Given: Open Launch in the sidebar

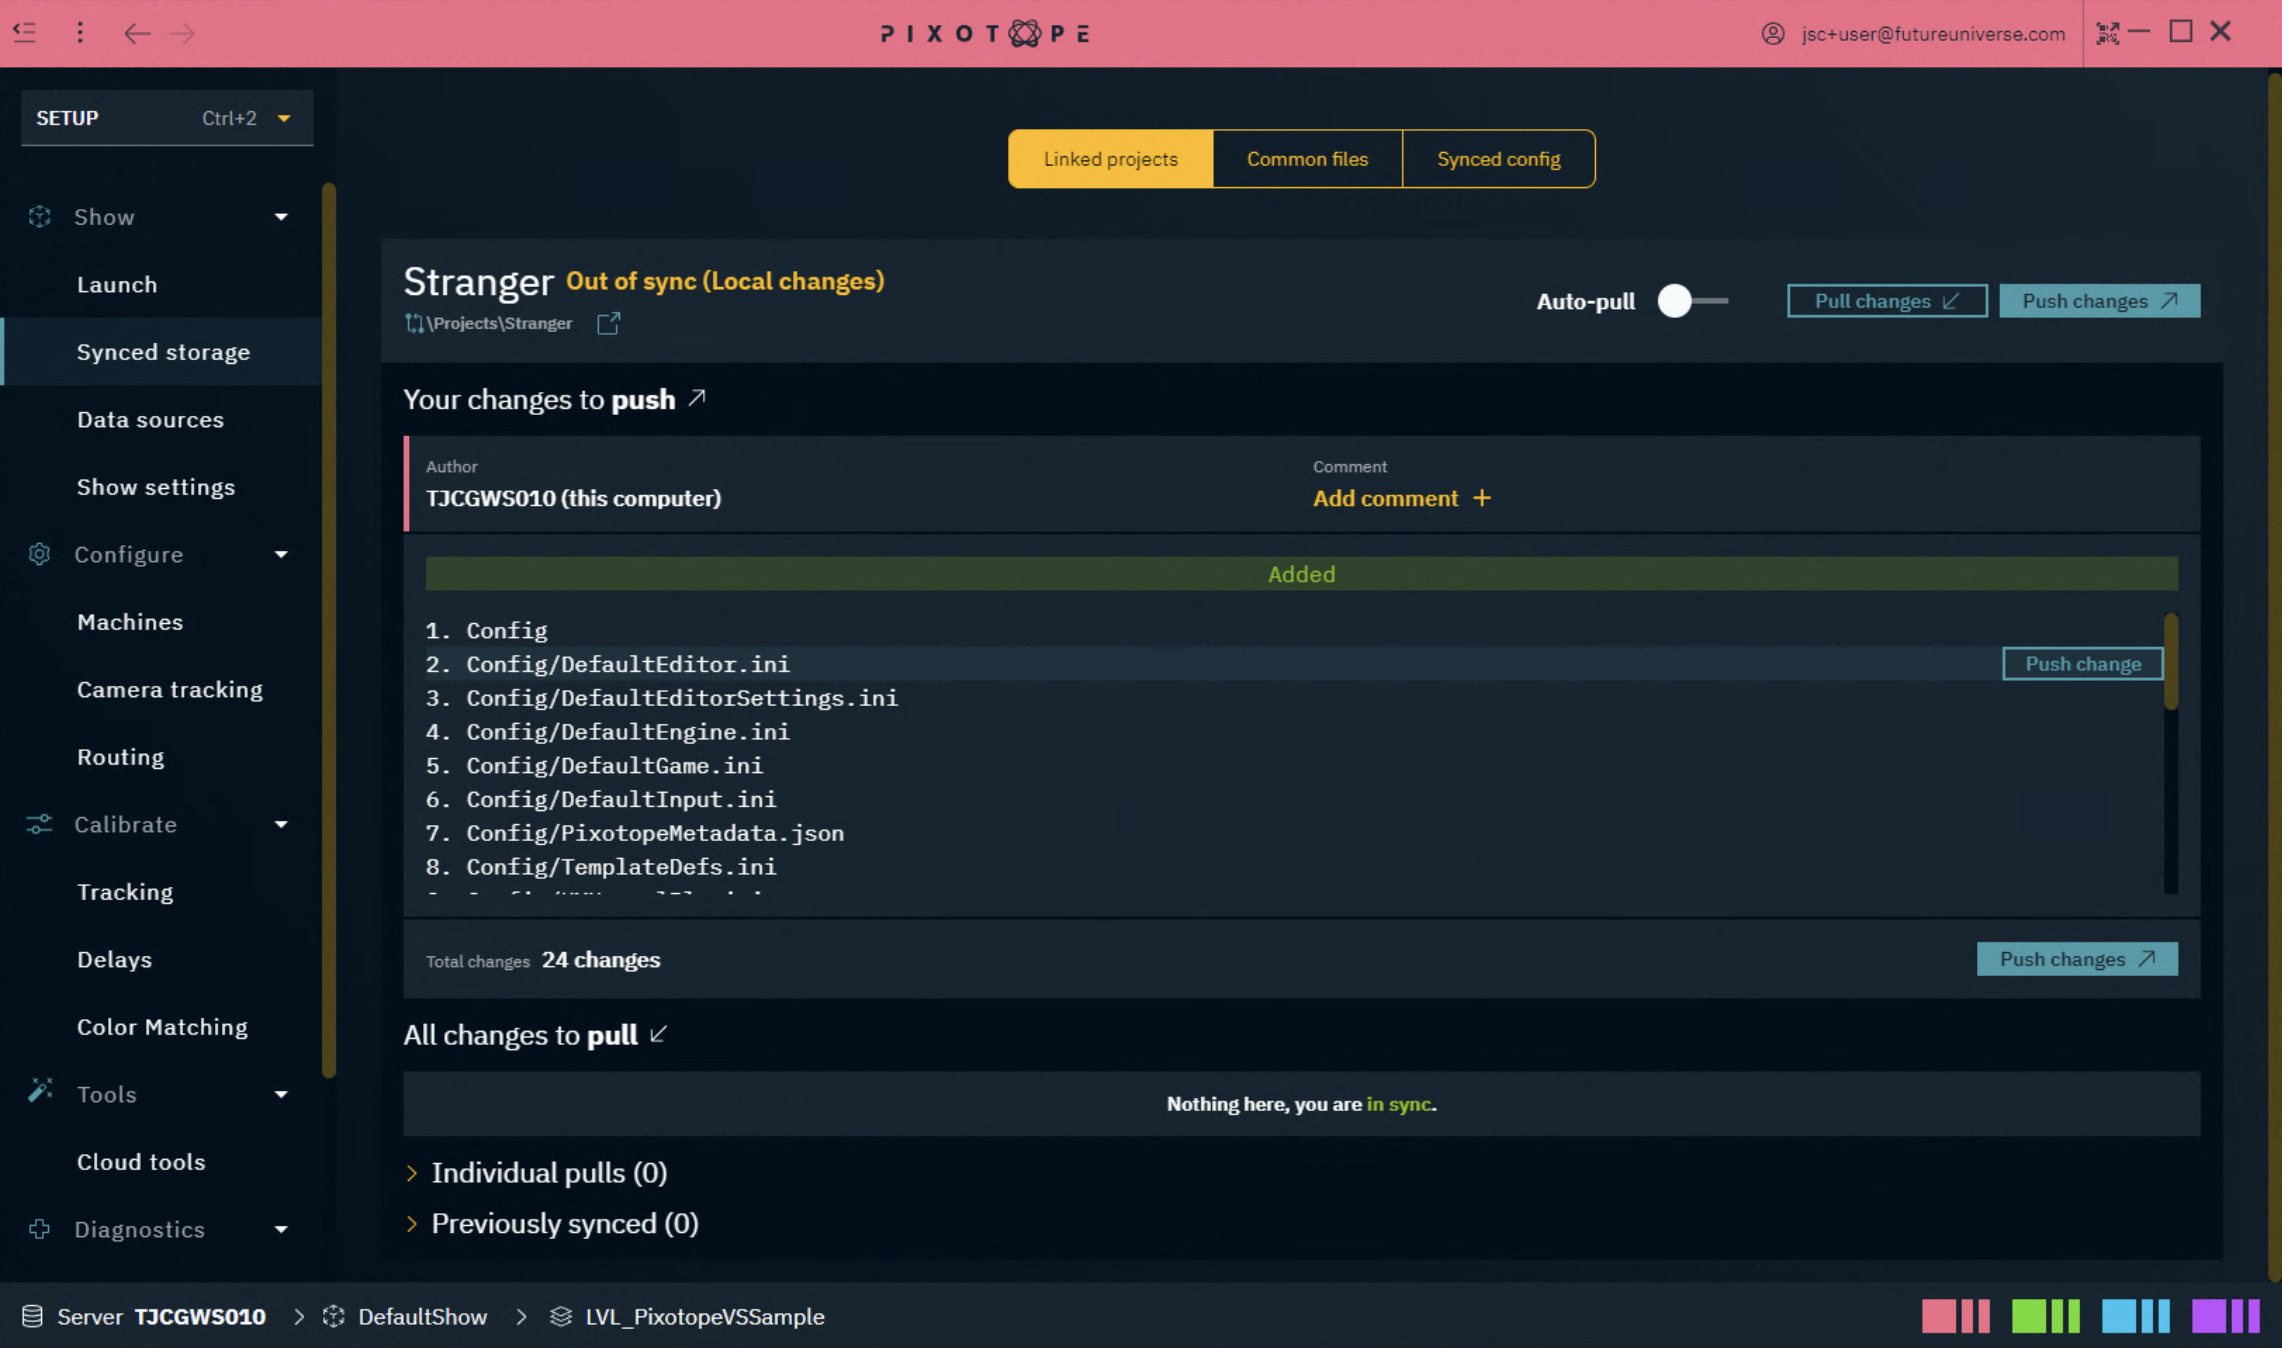Looking at the screenshot, I should [162, 284].
